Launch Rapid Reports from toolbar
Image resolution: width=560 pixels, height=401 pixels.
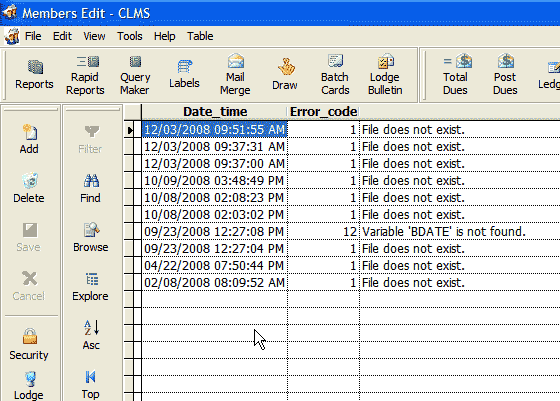(x=85, y=75)
